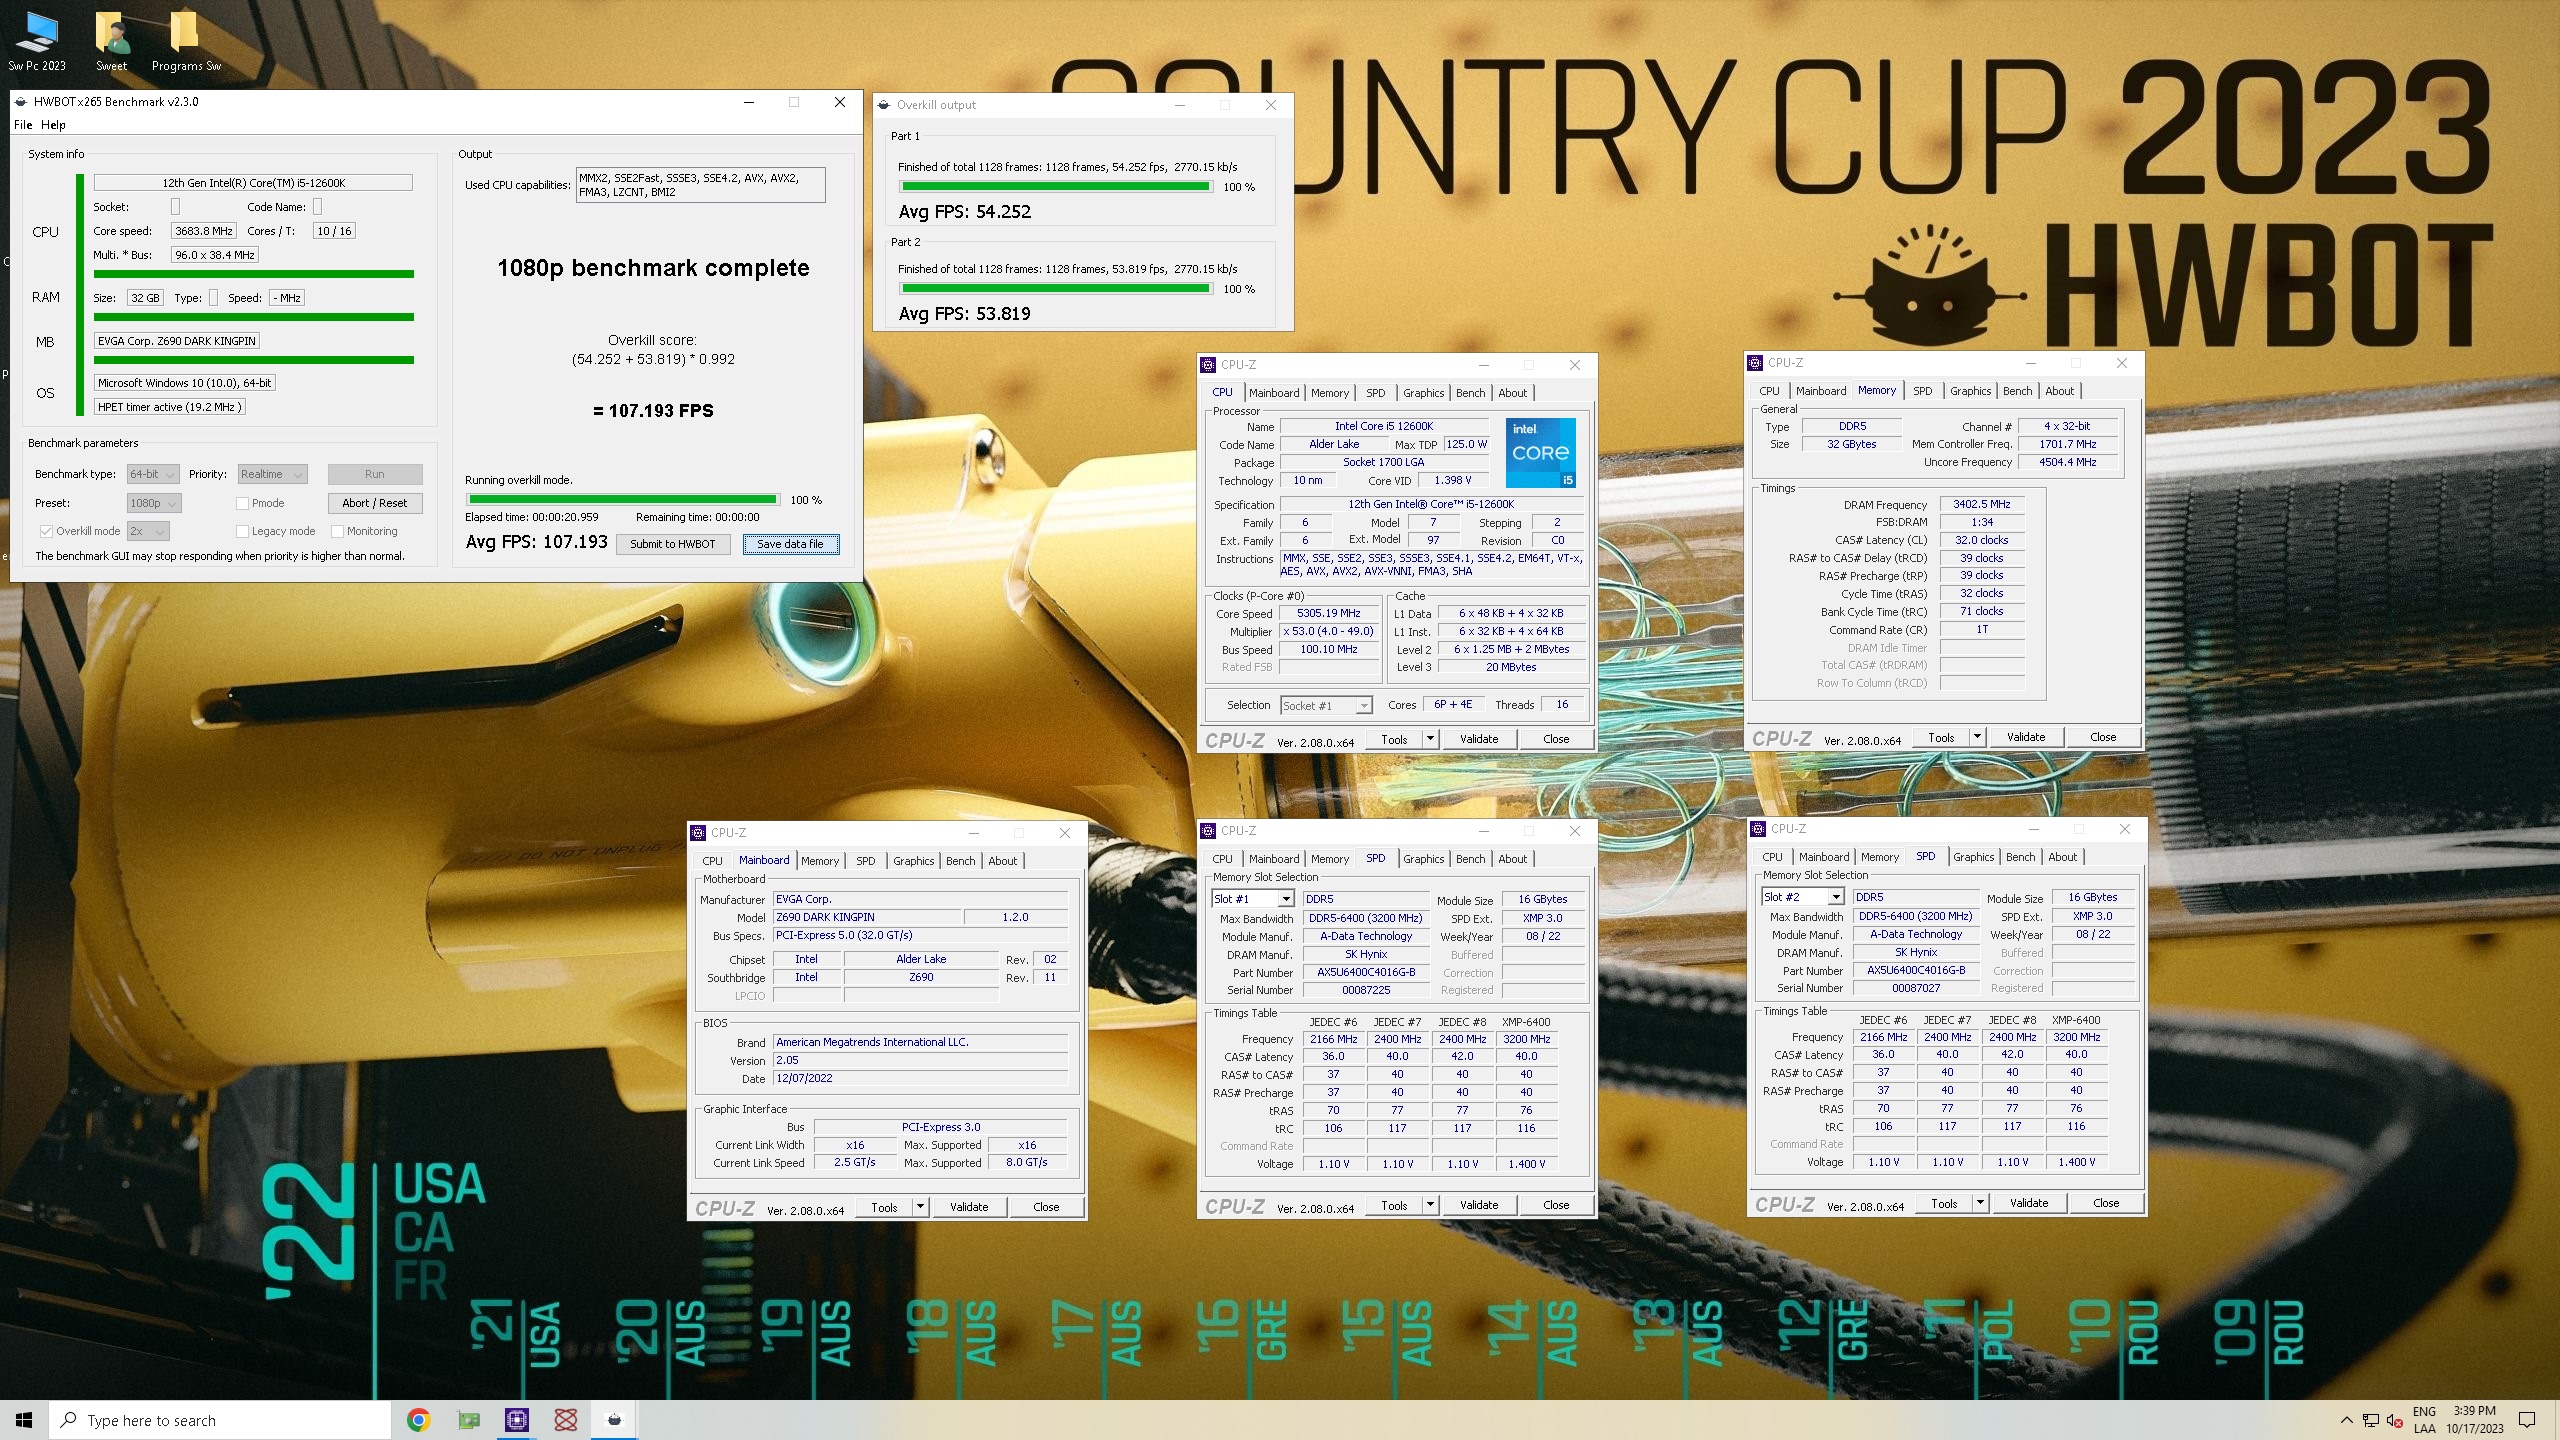Click the CPU-Z icon in the Mainboard window title
The image size is (2560, 1440).
pyautogui.click(x=698, y=832)
